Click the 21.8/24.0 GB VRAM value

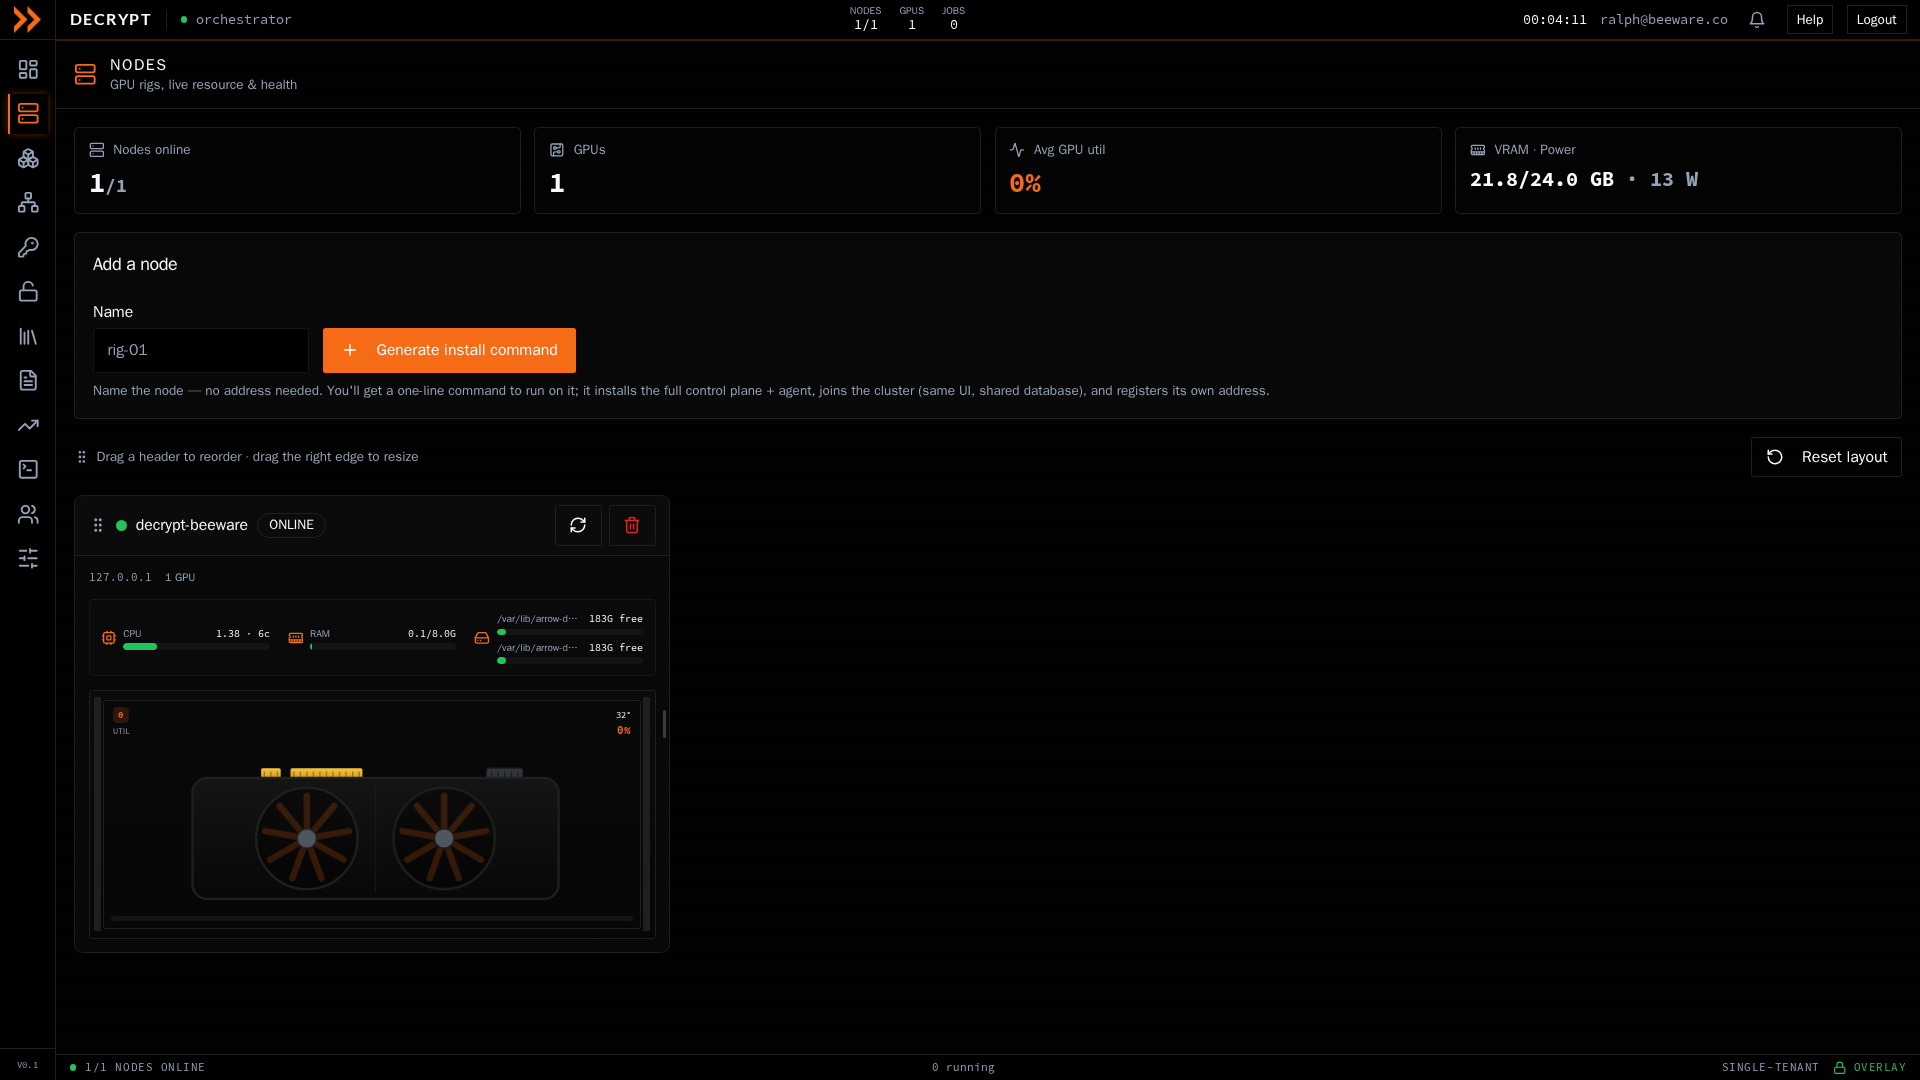(x=1541, y=180)
